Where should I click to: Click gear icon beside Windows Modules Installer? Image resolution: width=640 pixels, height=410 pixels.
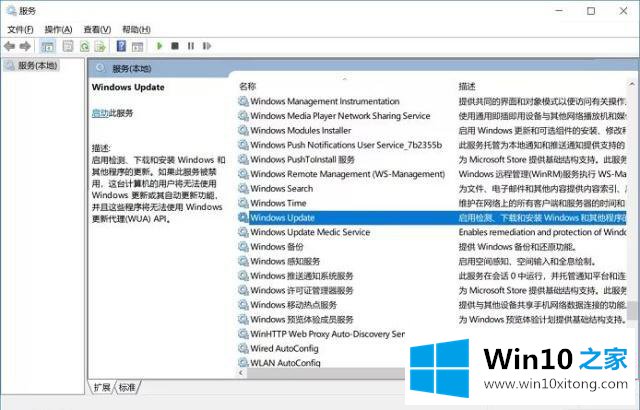[243, 131]
